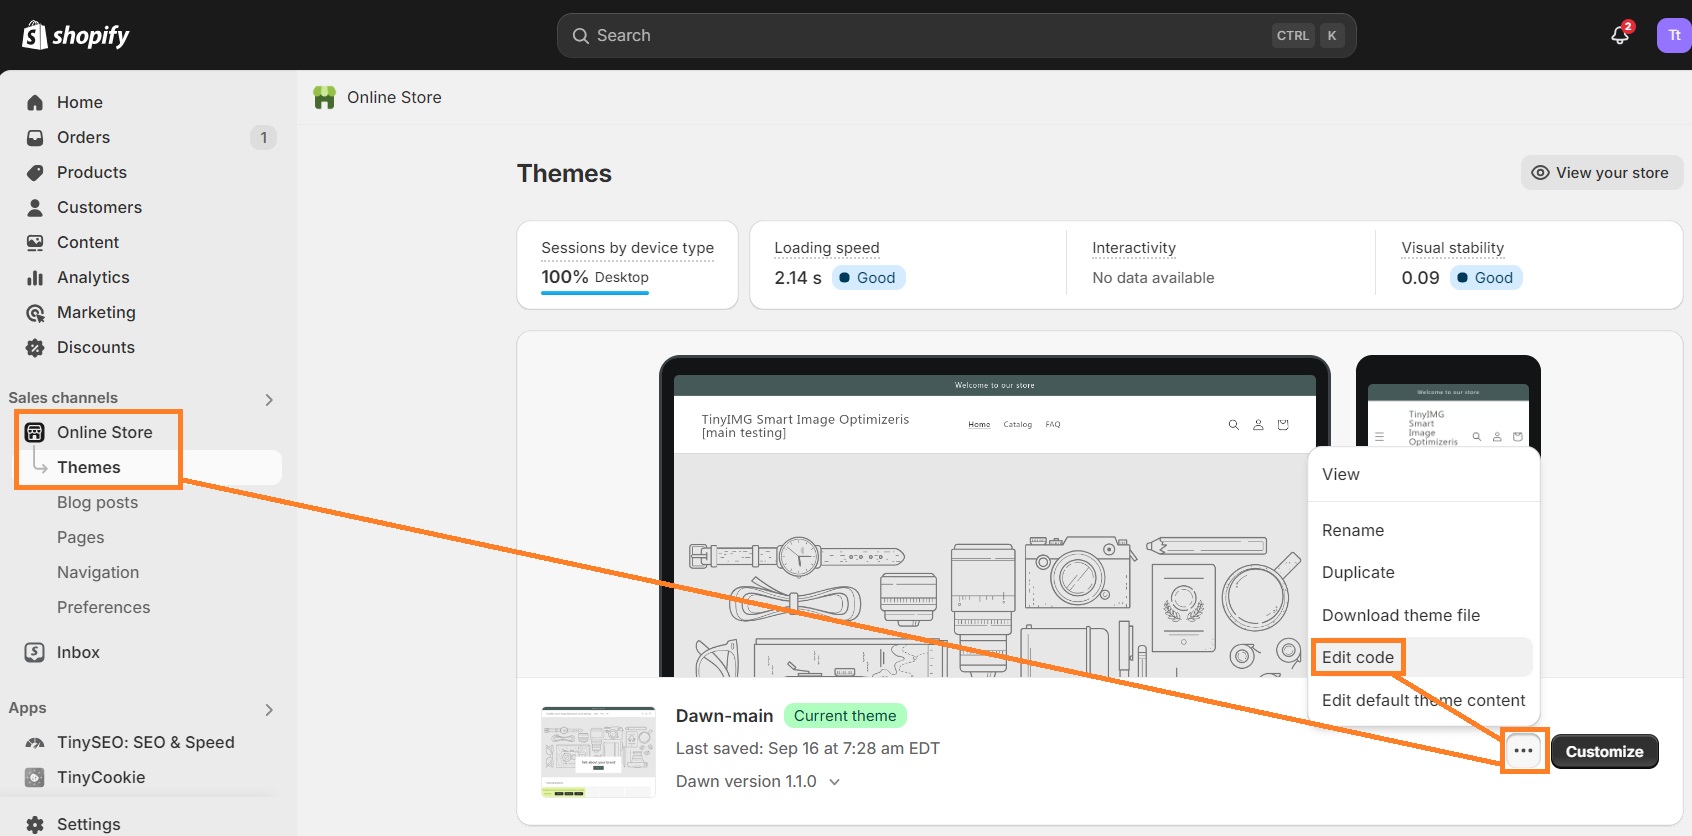Open the Dawn version 1.1.0 dropdown

(758, 781)
